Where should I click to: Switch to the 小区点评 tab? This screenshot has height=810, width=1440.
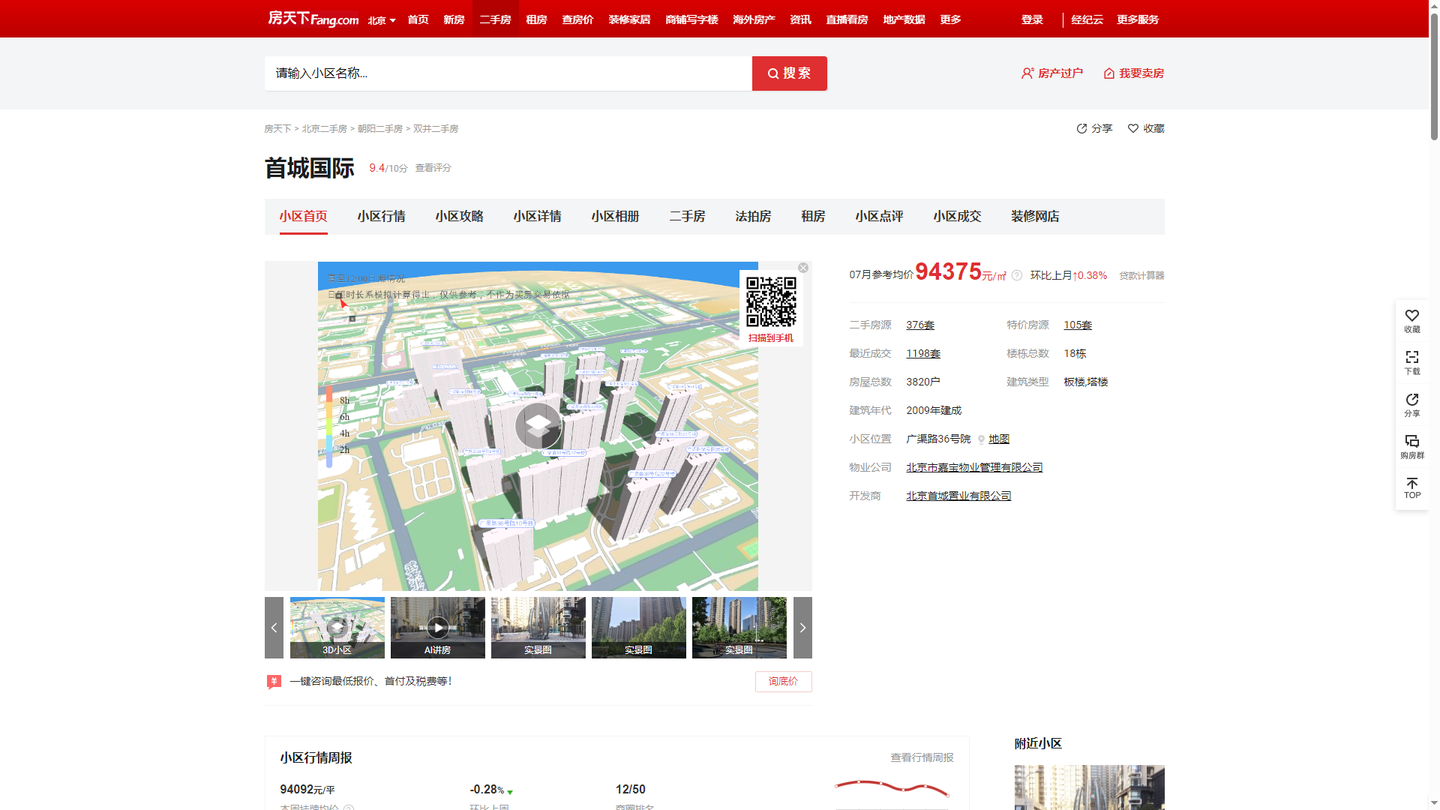pos(879,216)
